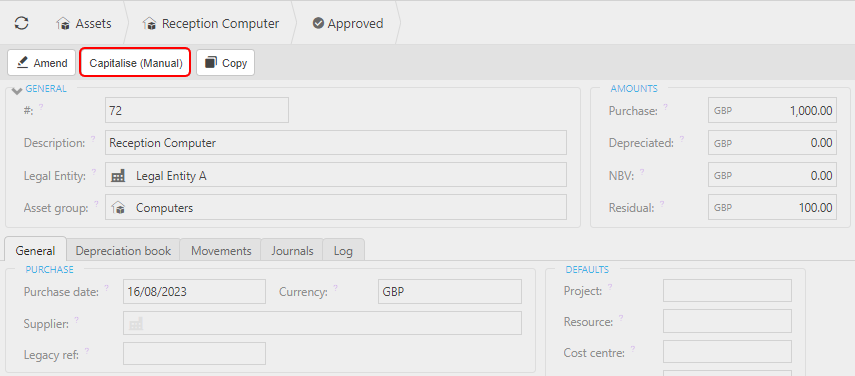Viewport: 855px width, 376px height.
Task: Click the Description field Reception Computer
Action: click(336, 143)
